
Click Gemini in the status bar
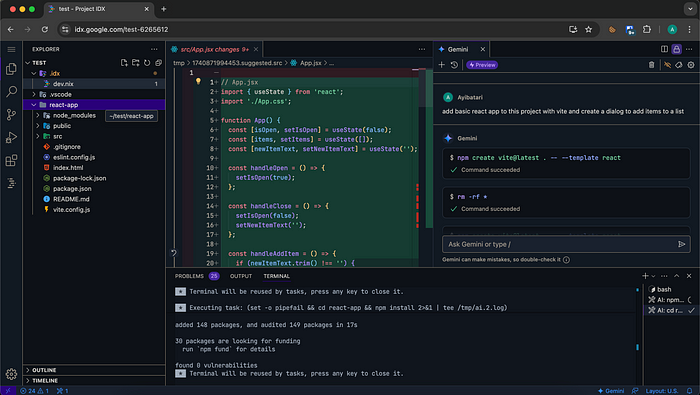[x=611, y=391]
